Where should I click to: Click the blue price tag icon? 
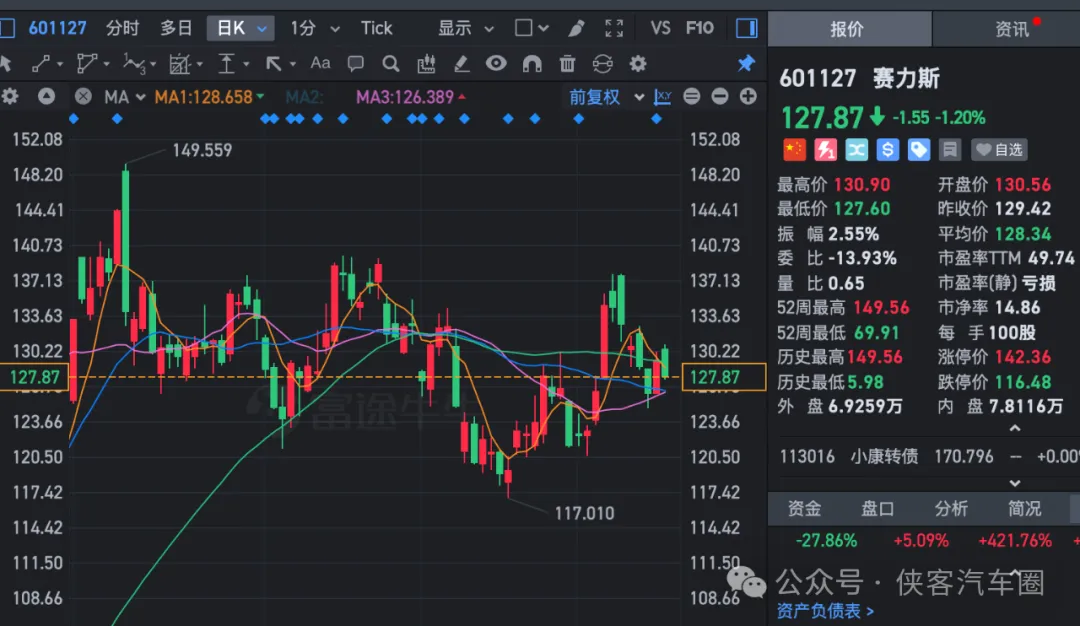pyautogui.click(x=918, y=149)
